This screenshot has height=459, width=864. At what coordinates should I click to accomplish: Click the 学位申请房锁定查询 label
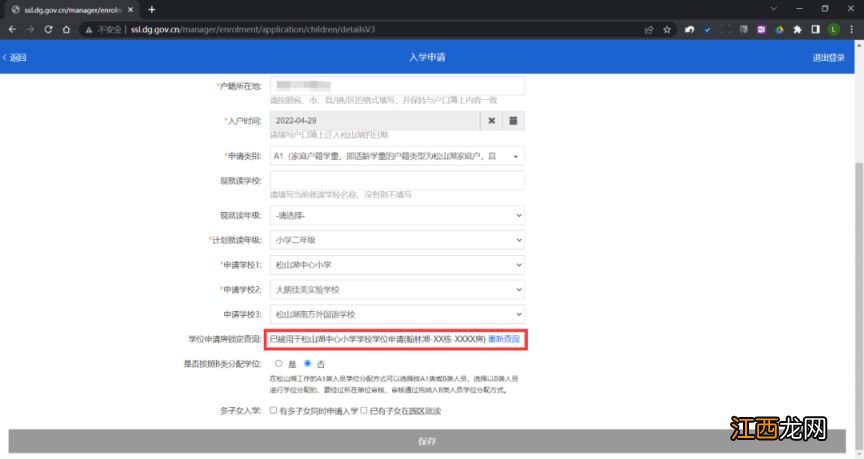click(225, 339)
